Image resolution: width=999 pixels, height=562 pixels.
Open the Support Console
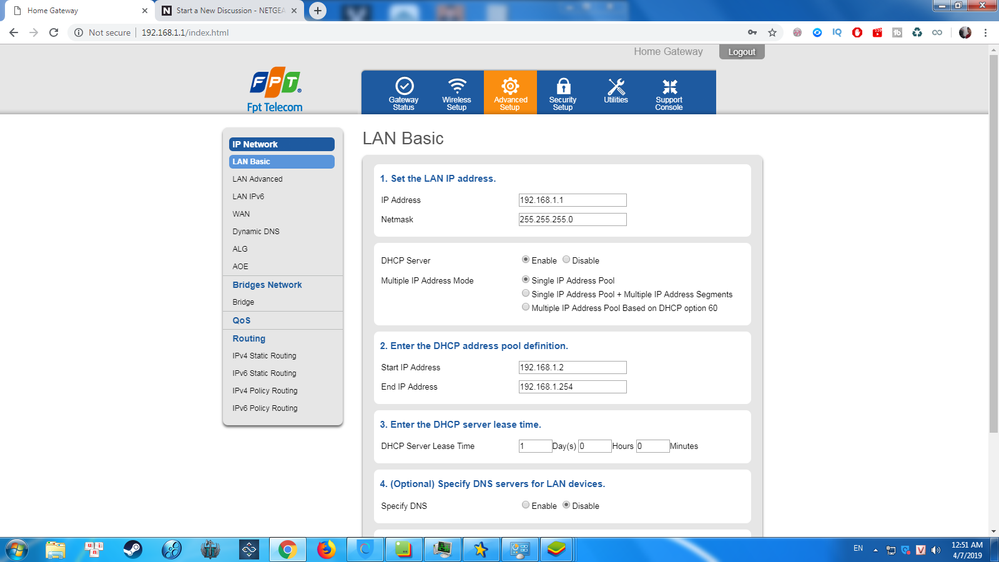[x=669, y=92]
